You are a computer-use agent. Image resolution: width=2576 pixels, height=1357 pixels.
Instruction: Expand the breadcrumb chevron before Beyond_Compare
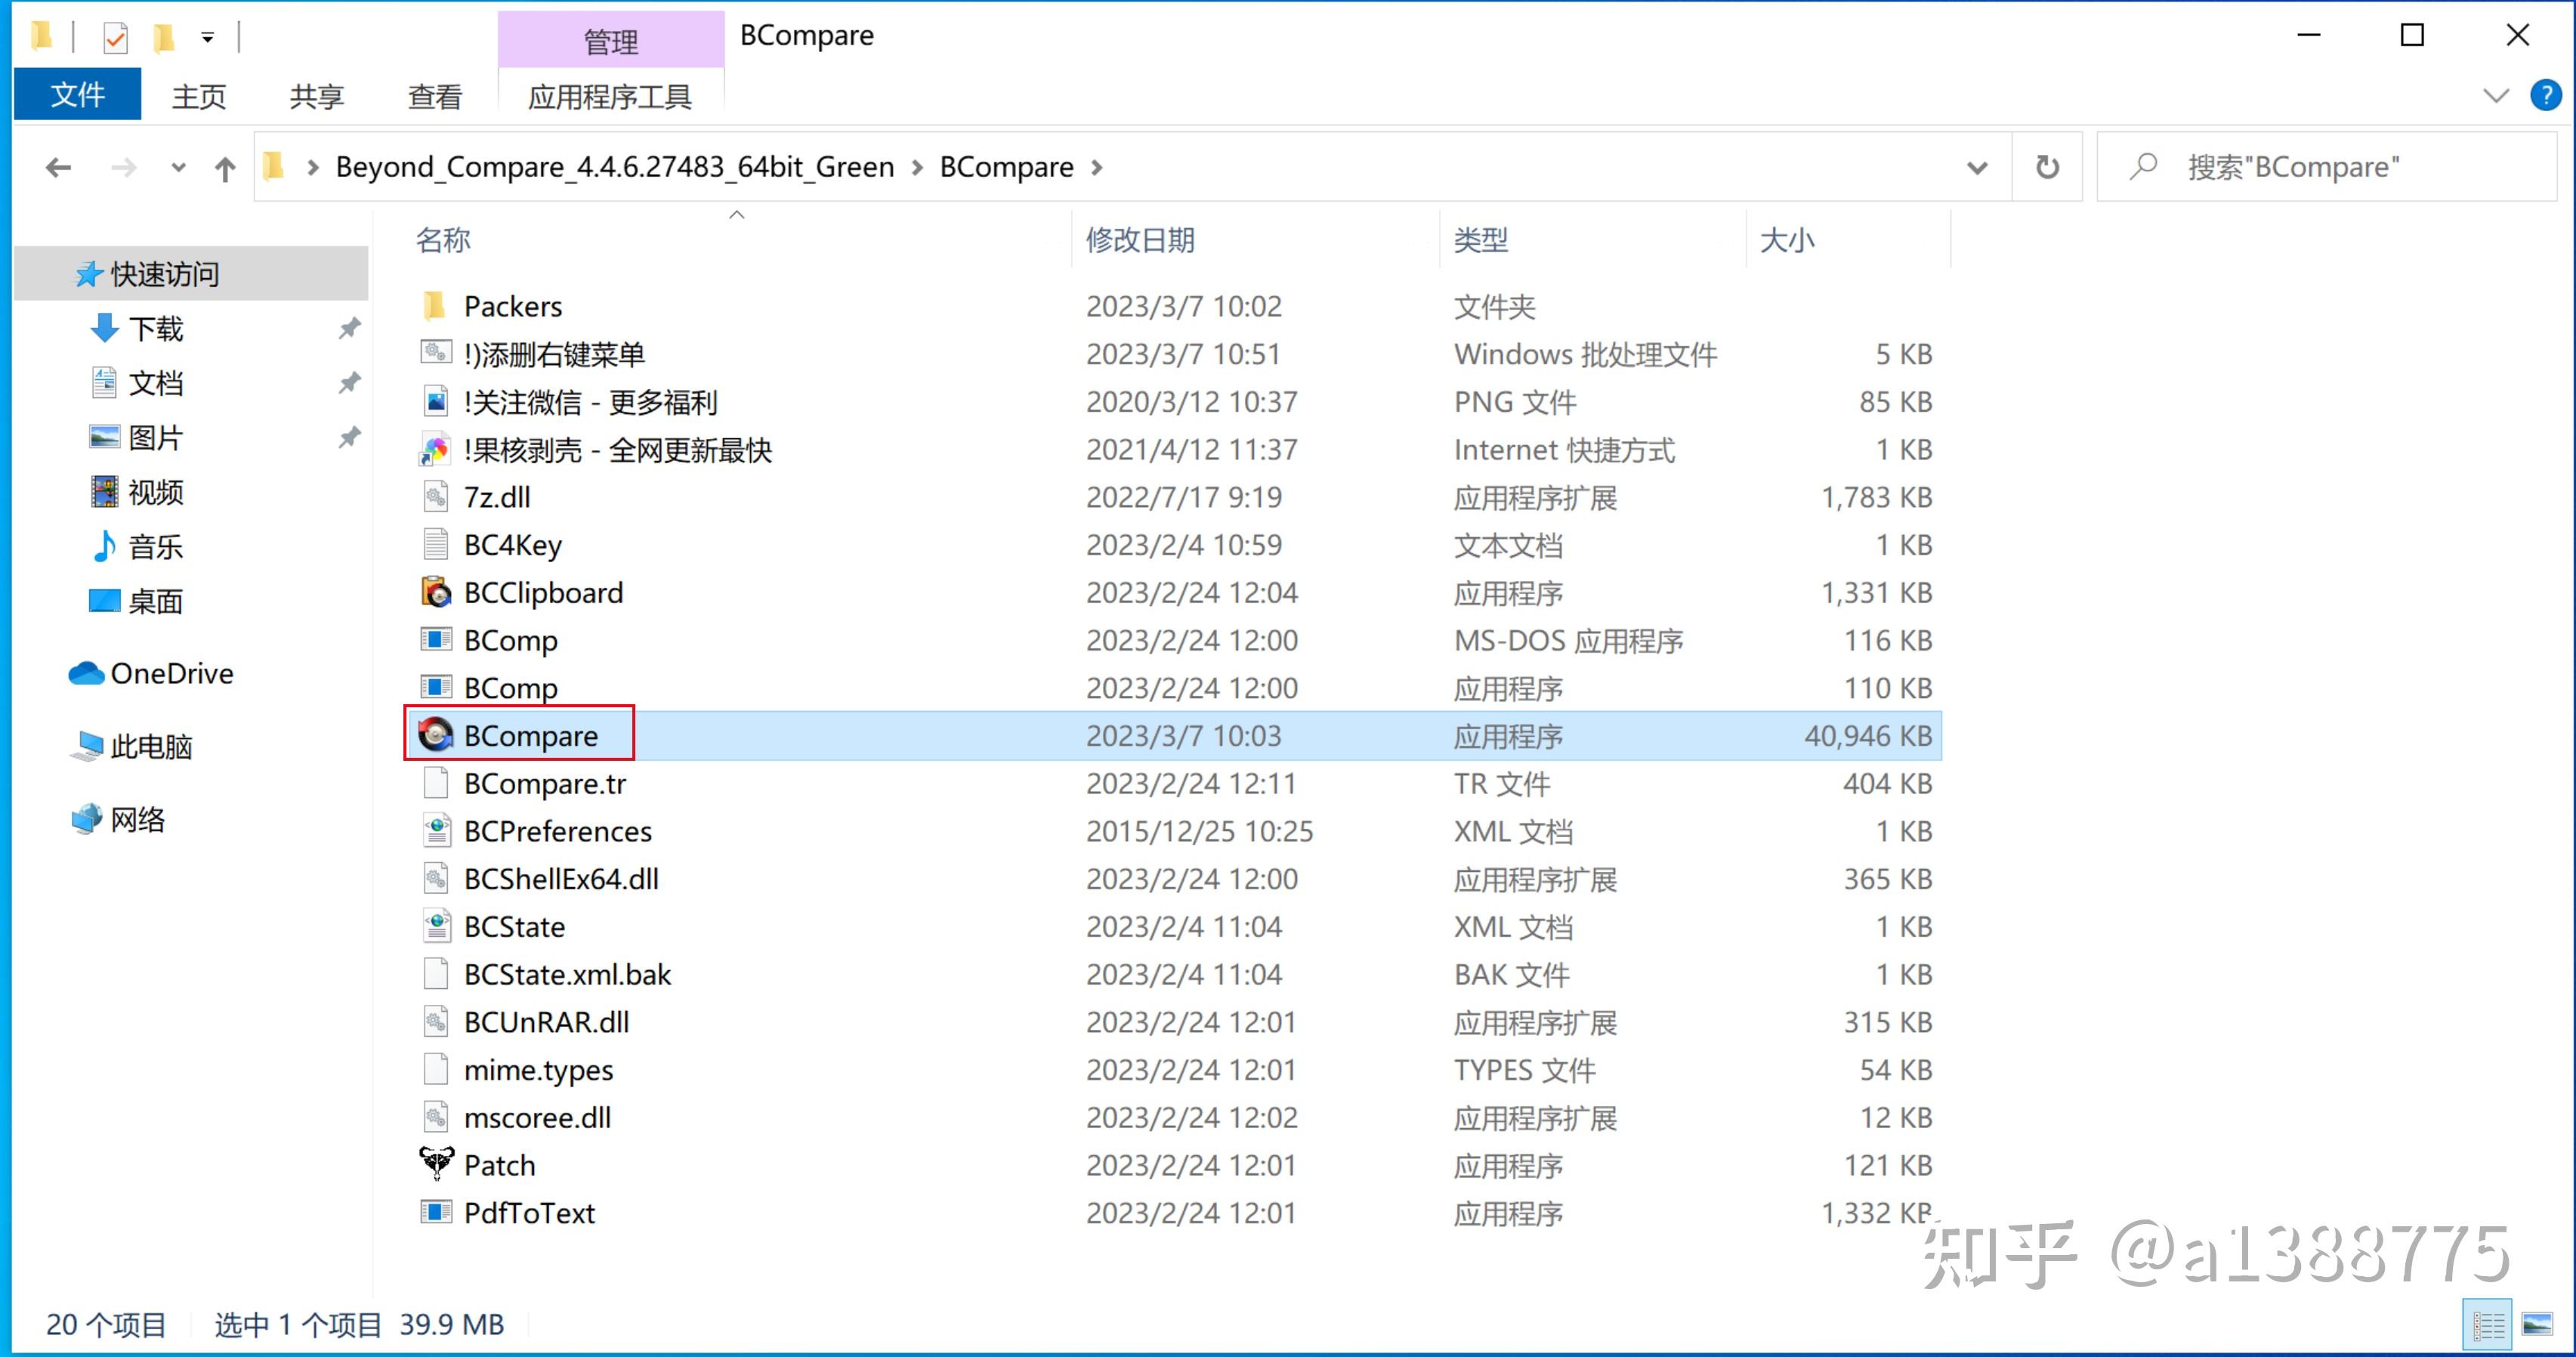[x=313, y=167]
